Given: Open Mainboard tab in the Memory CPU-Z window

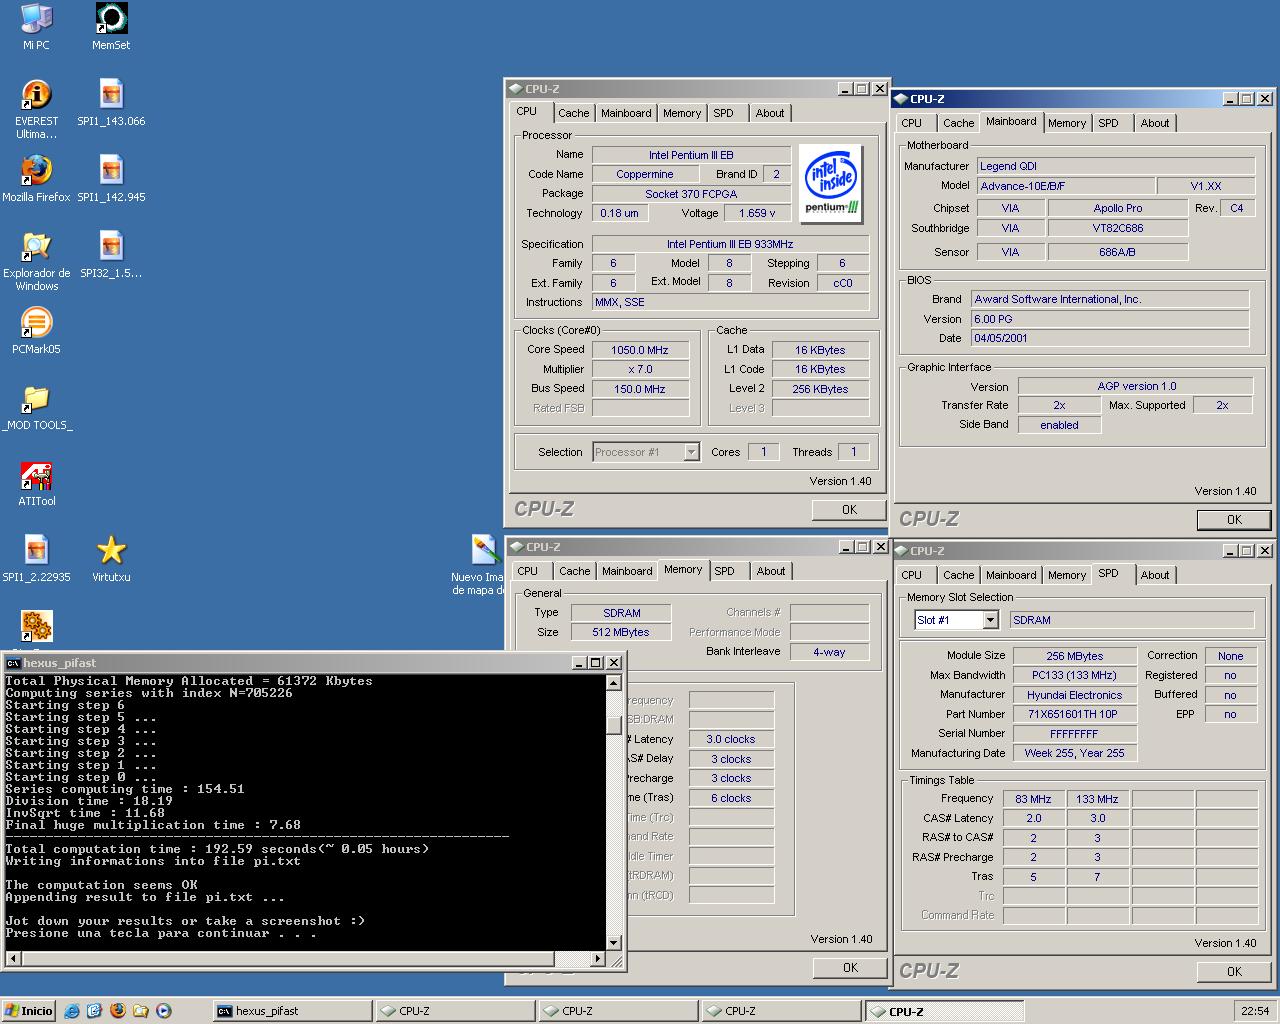Looking at the screenshot, I should 627,571.
